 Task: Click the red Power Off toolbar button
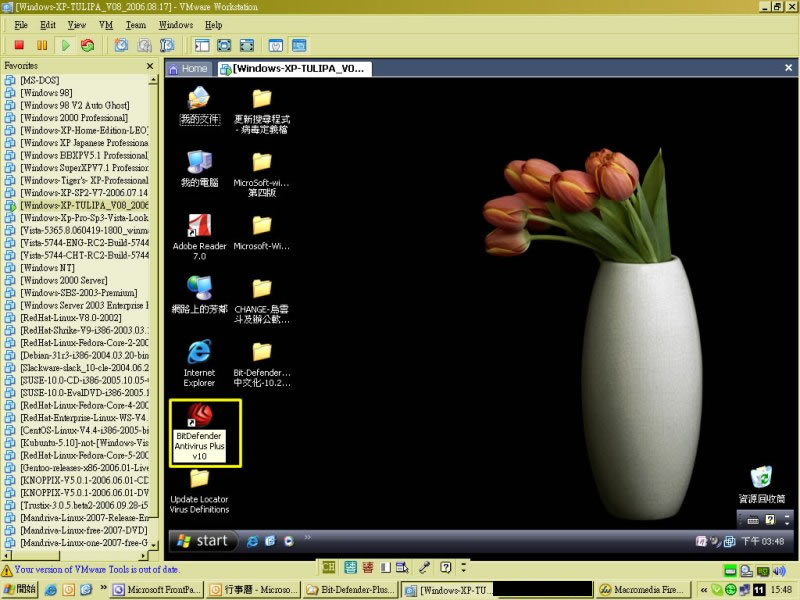coord(19,45)
